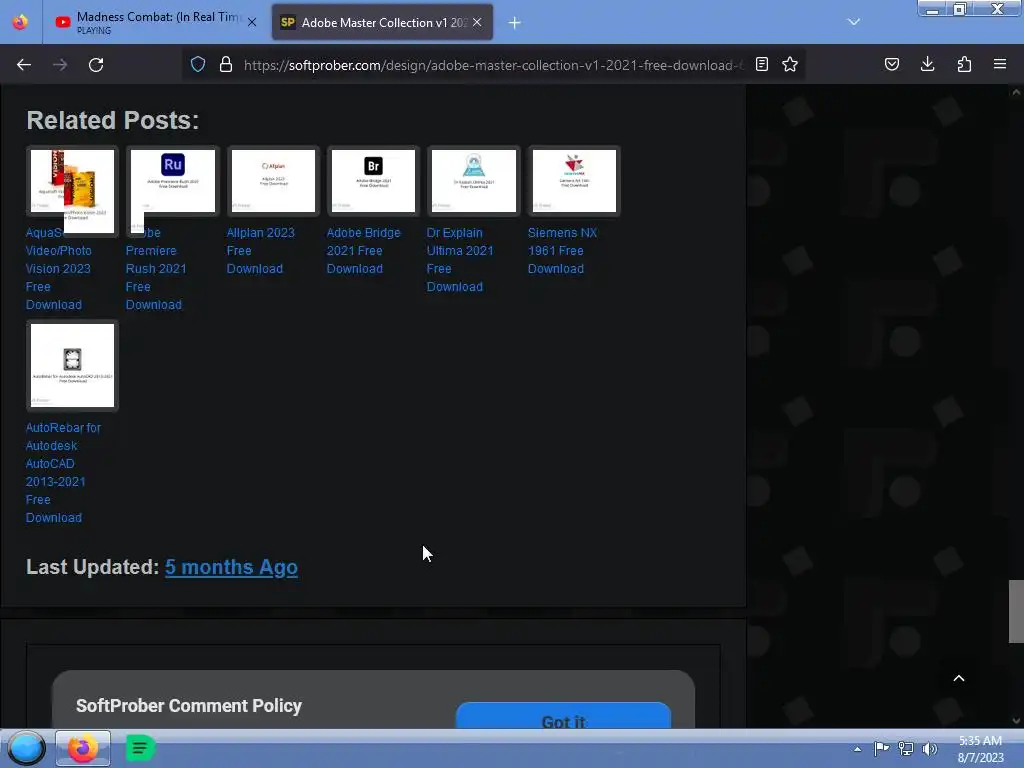Go back to the previous page

(24, 65)
